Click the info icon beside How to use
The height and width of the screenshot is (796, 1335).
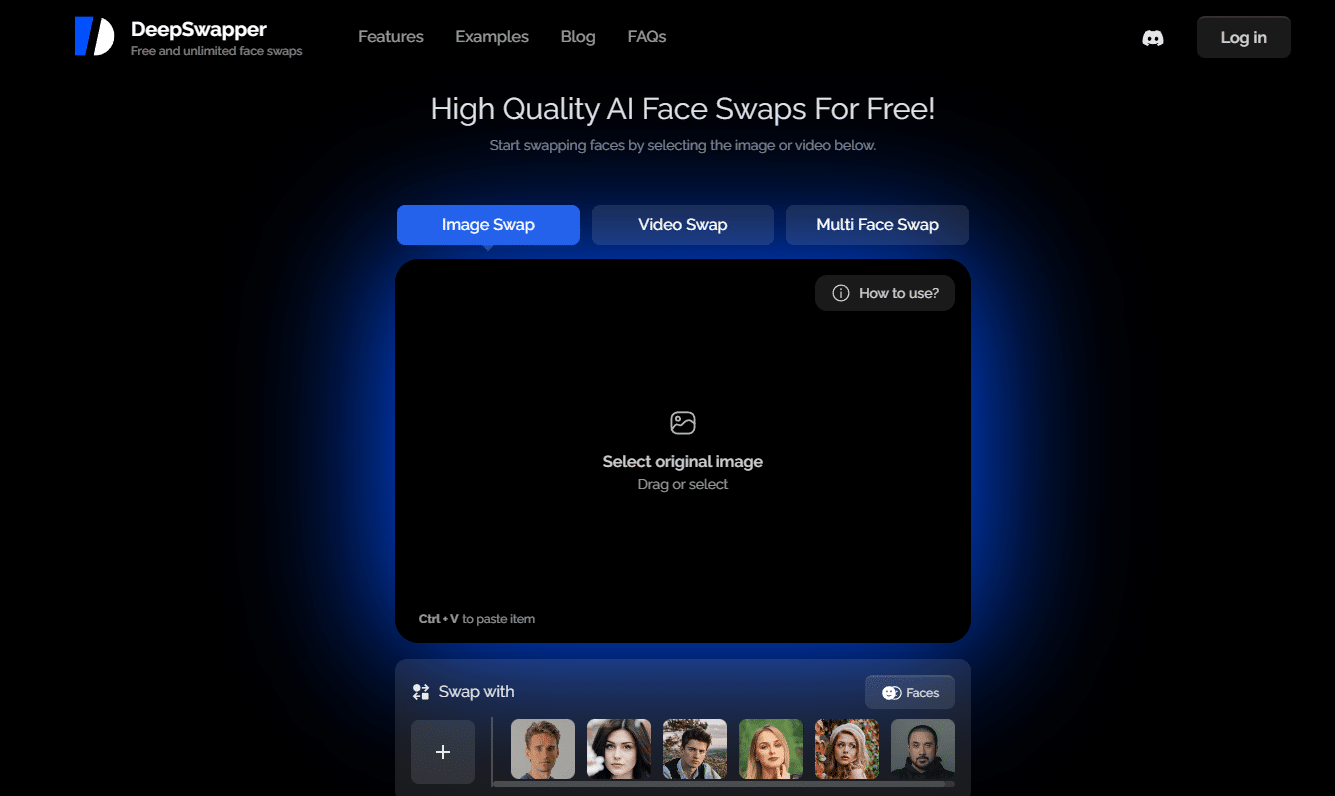[841, 293]
